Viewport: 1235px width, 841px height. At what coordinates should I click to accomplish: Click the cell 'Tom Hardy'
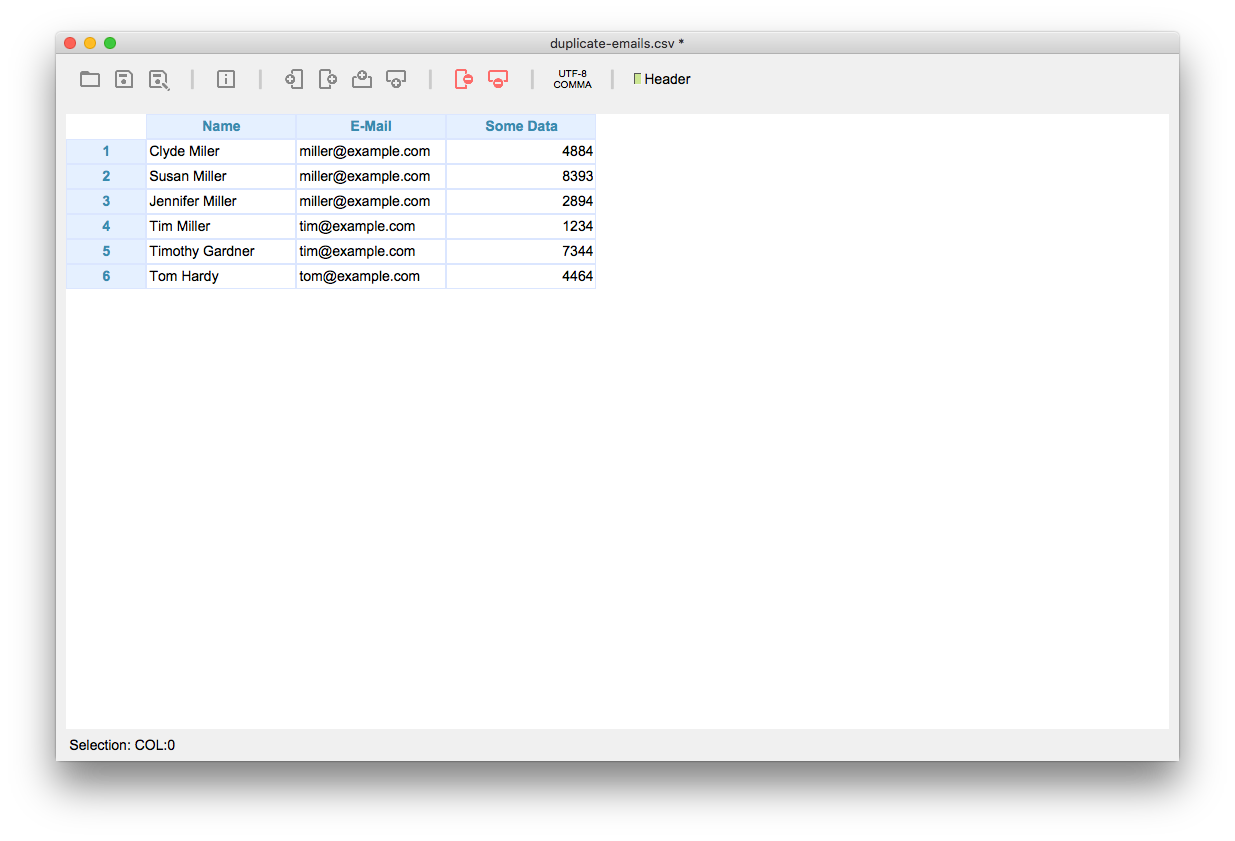(x=221, y=276)
